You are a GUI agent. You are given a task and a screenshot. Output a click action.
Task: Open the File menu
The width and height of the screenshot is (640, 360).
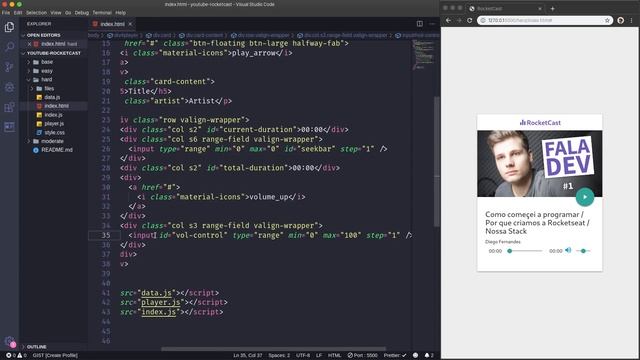(6, 13)
